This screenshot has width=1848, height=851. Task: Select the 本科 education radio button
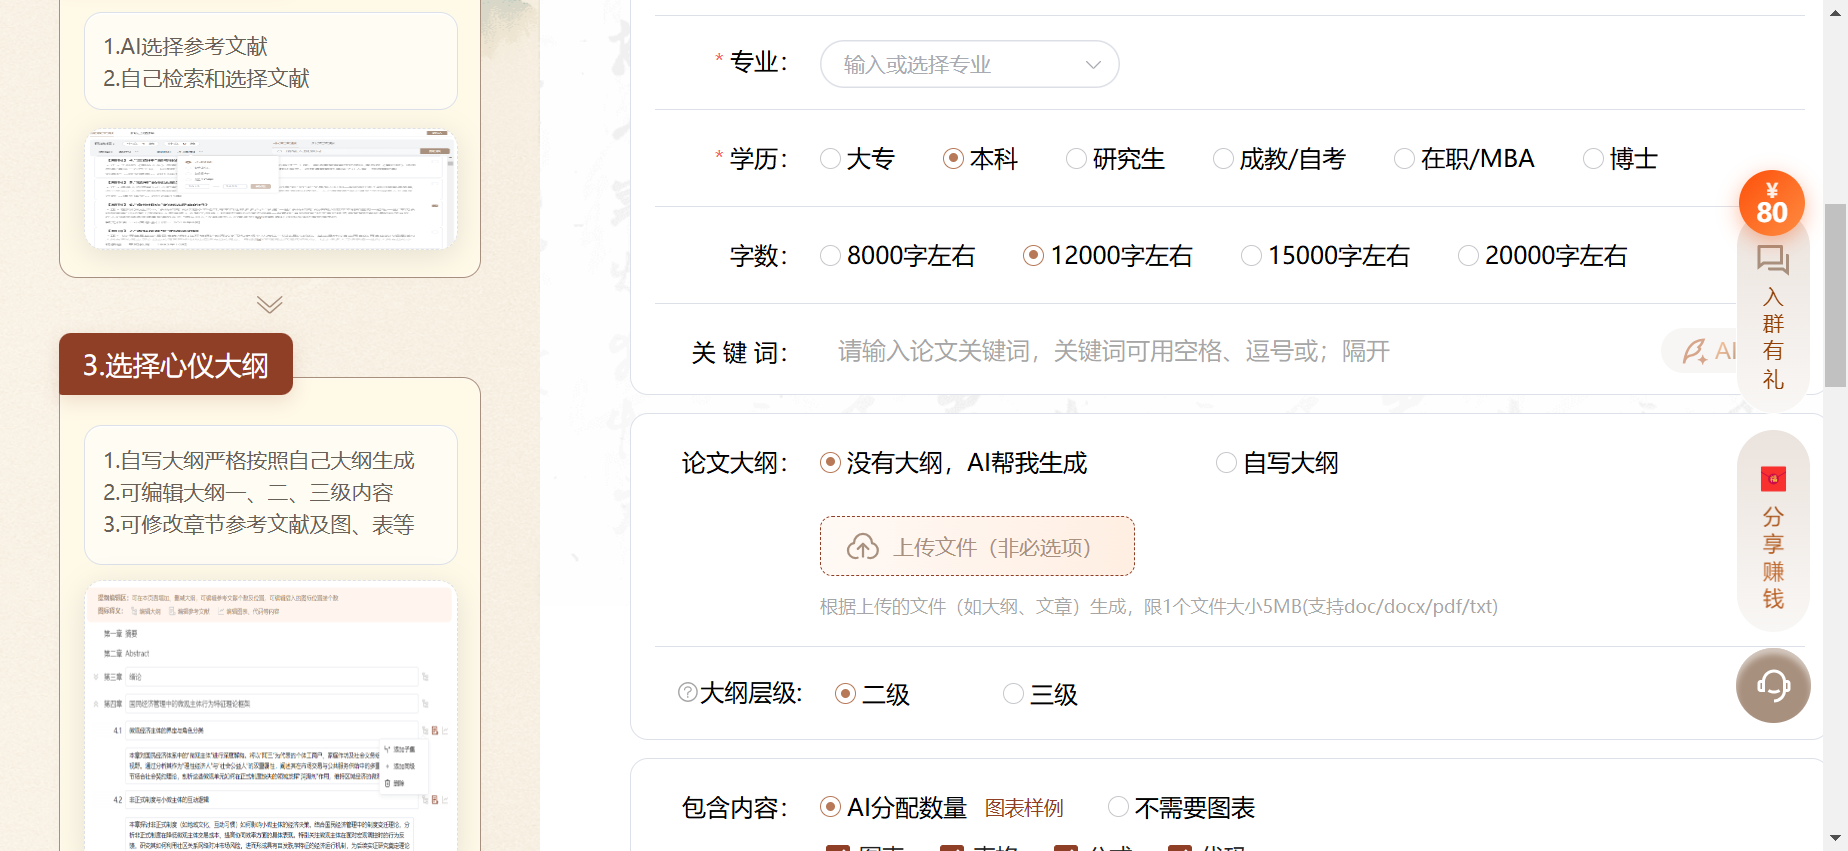[x=953, y=159]
